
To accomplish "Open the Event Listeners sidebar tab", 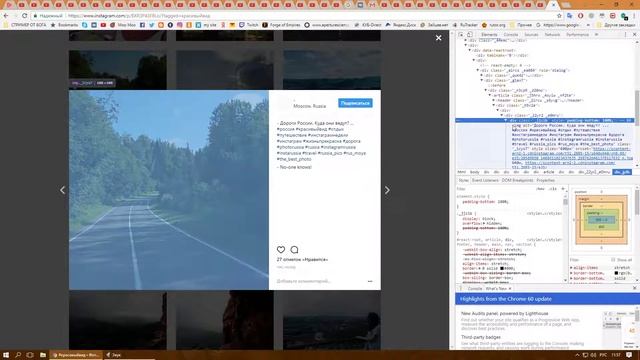I will point(485,180).
